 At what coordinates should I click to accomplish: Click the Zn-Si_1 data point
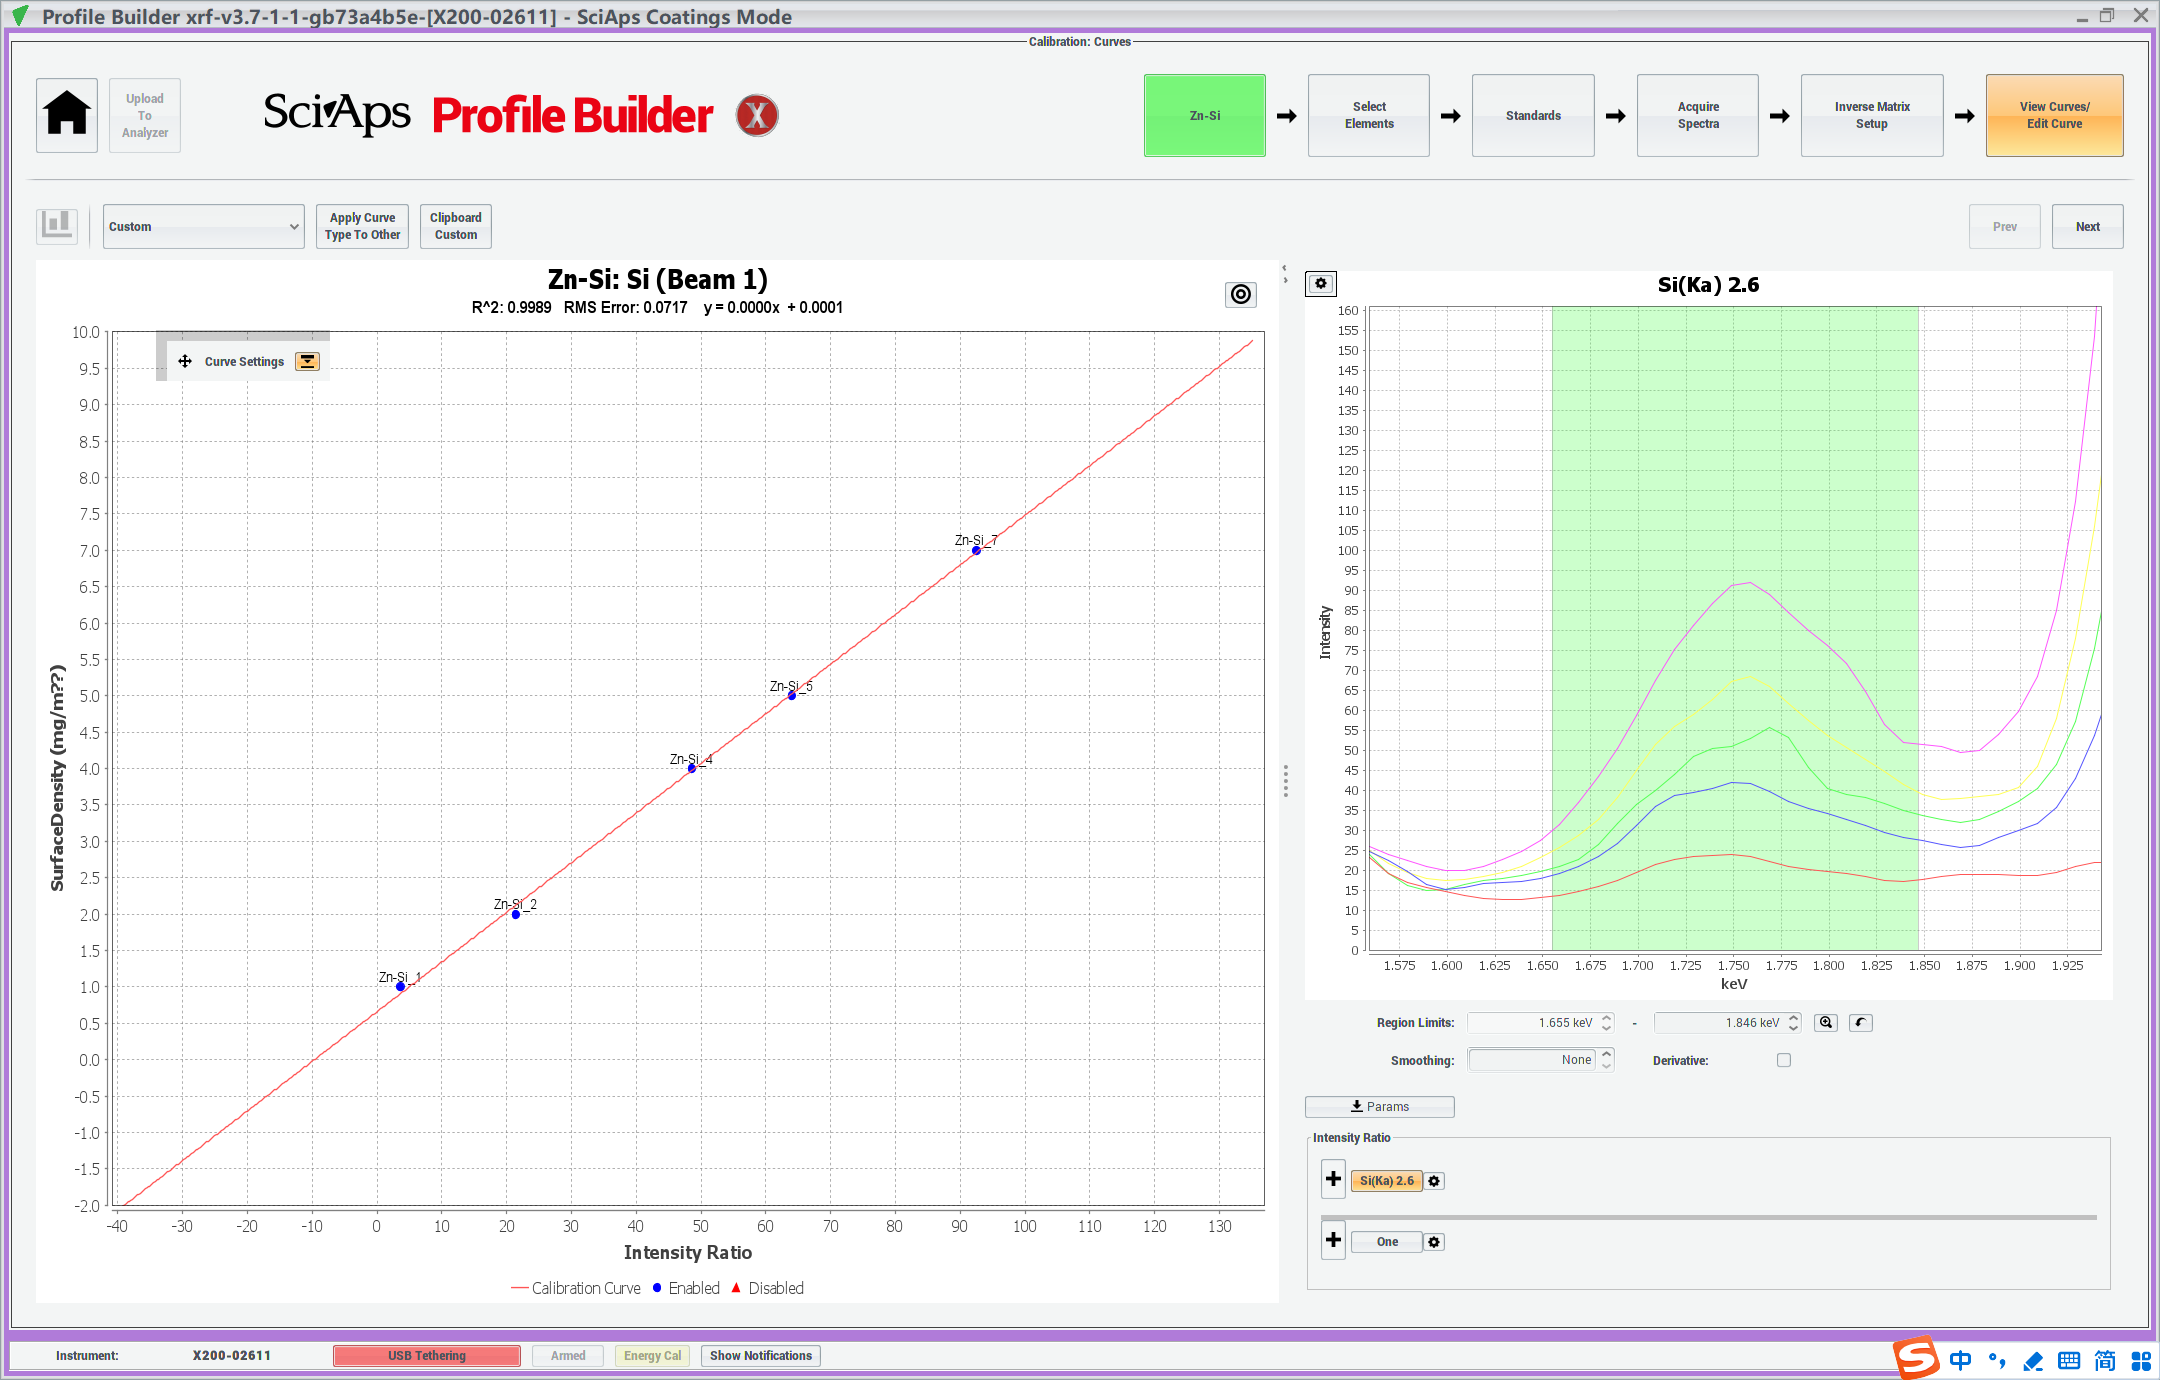click(x=401, y=986)
